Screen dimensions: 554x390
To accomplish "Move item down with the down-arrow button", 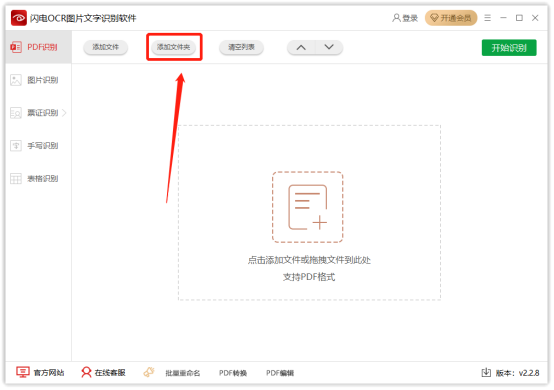I will click(x=329, y=47).
